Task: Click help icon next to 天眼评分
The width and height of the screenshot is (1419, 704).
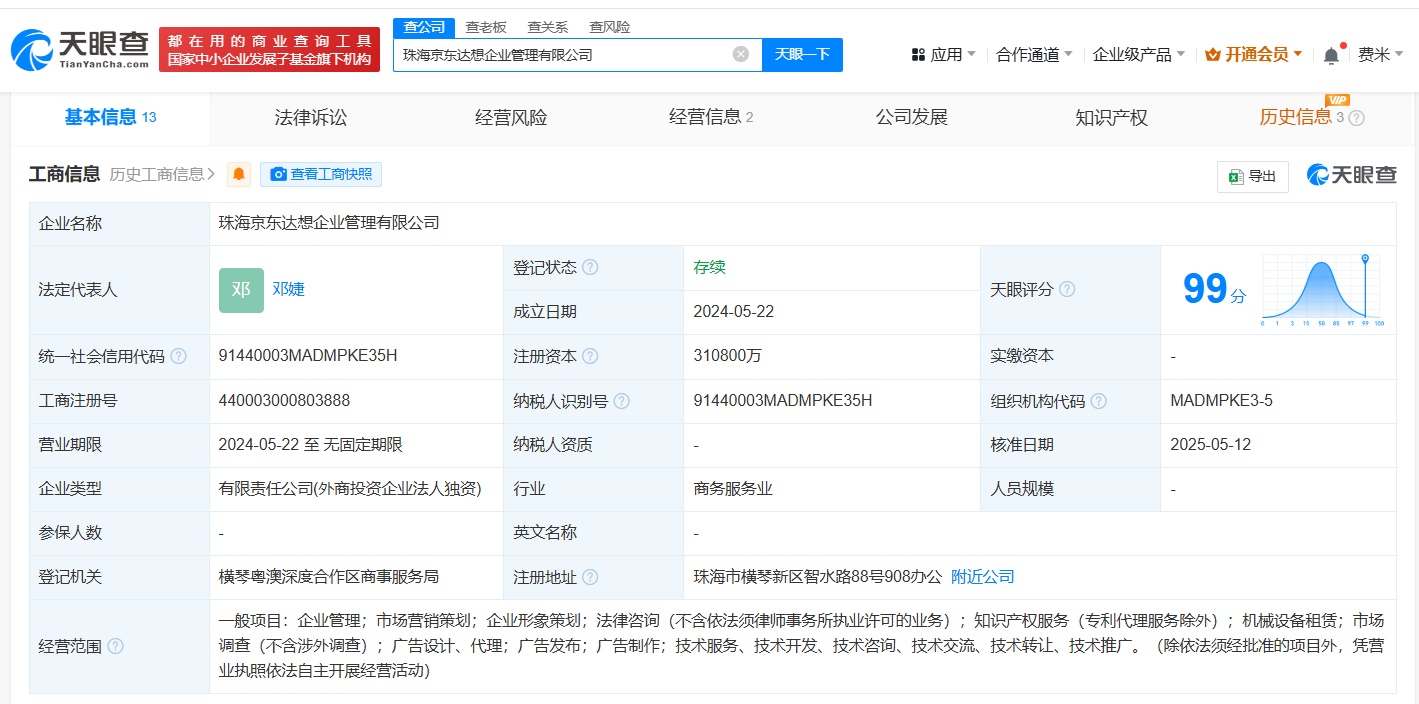Action: (1067, 289)
